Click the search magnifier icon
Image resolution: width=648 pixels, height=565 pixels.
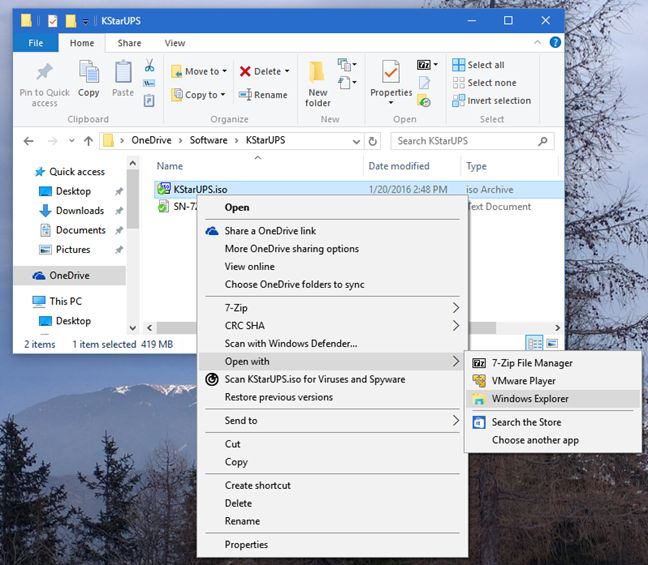(x=543, y=141)
